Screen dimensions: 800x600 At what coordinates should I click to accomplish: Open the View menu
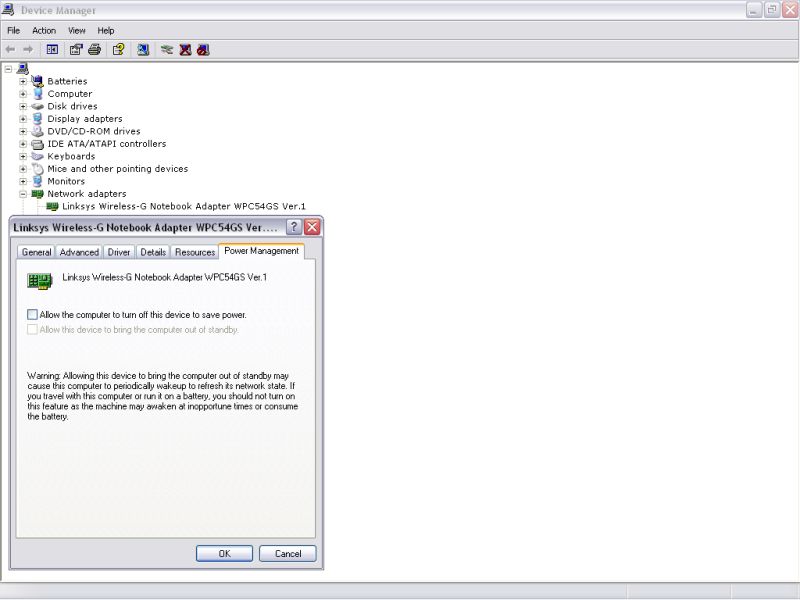click(77, 31)
